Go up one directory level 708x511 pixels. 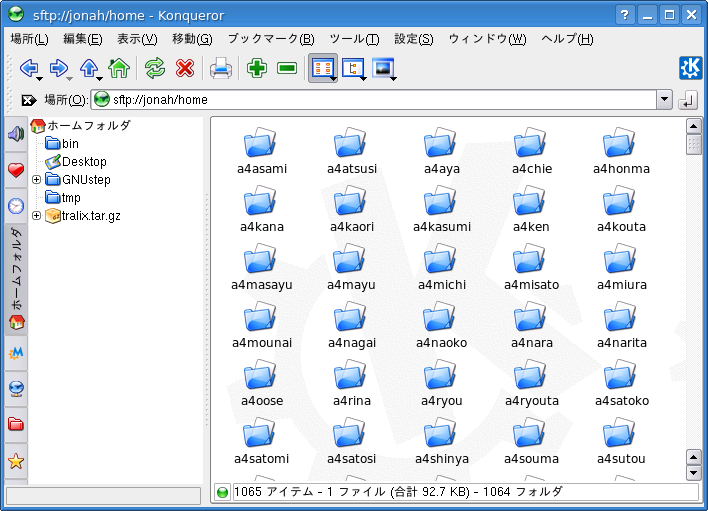click(88, 69)
